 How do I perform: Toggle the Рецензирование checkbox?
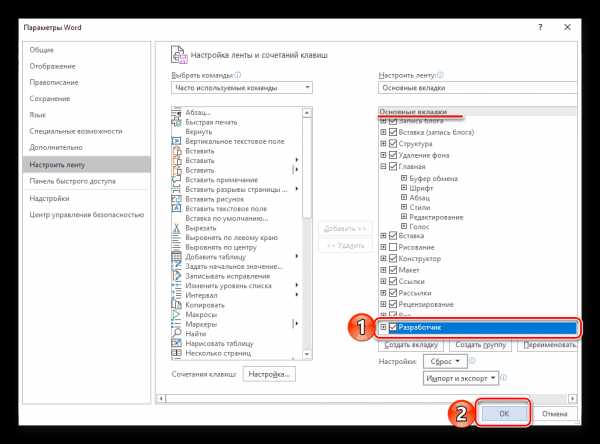(x=393, y=304)
